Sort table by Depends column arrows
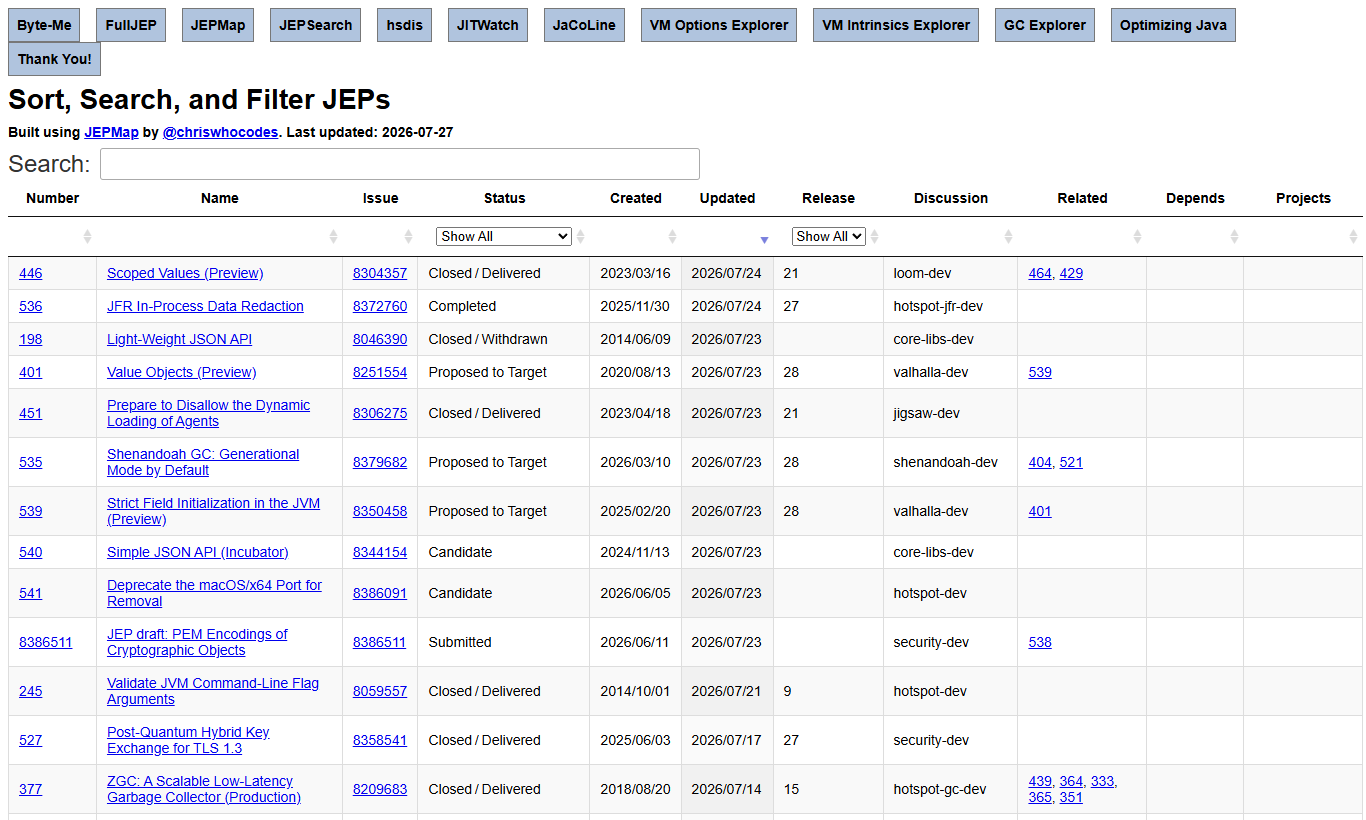 coord(1234,237)
